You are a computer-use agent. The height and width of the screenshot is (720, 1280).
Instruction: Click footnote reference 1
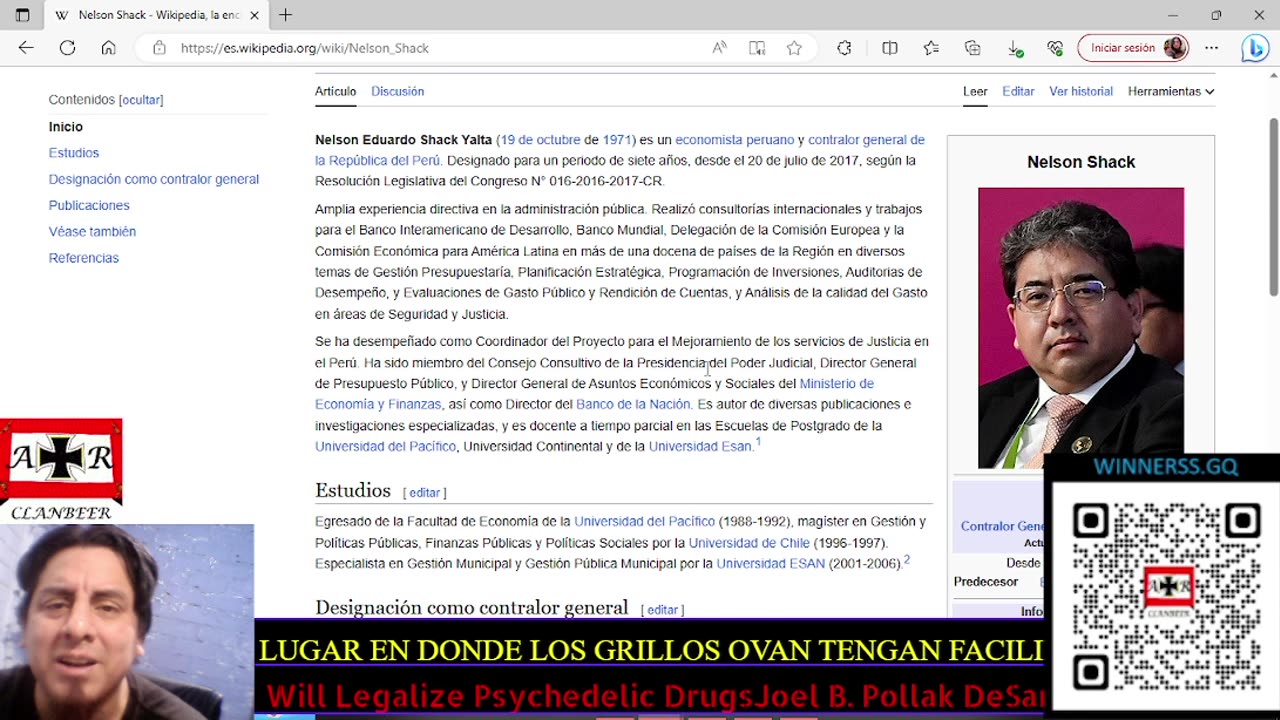click(758, 442)
